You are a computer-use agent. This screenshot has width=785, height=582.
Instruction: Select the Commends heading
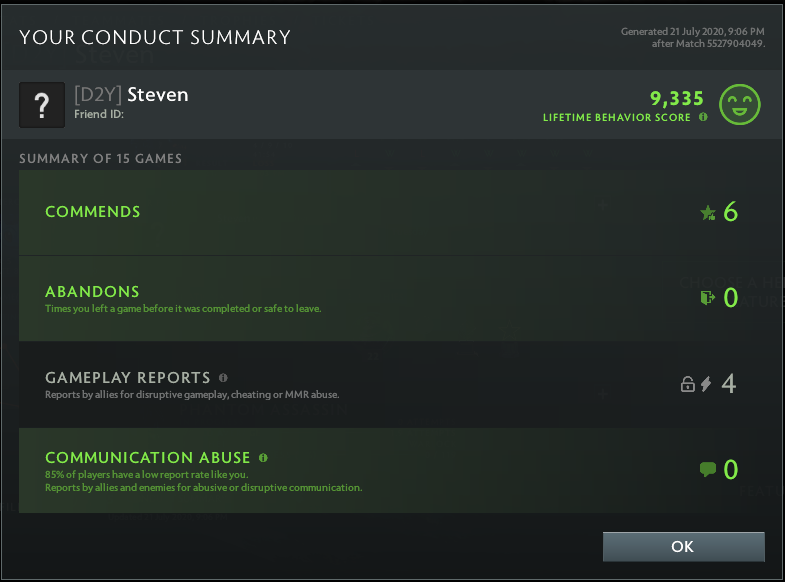tap(92, 212)
